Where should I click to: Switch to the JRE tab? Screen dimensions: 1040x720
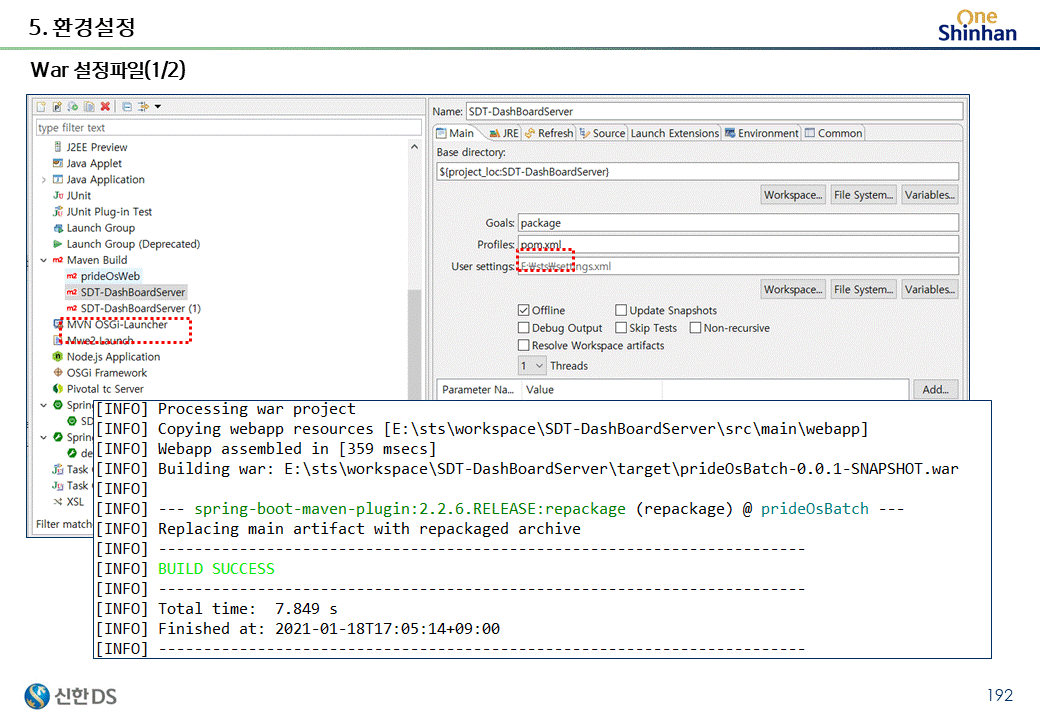pyautogui.click(x=504, y=133)
